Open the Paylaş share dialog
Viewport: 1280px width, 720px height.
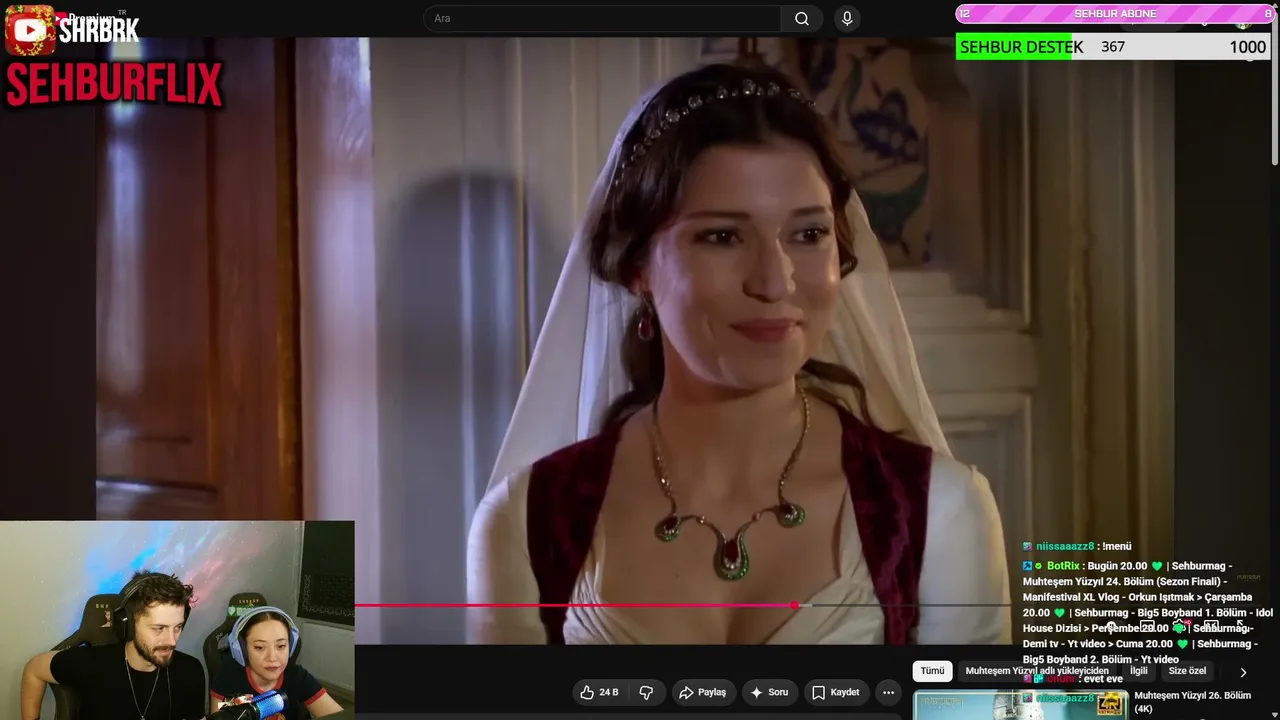(x=703, y=692)
